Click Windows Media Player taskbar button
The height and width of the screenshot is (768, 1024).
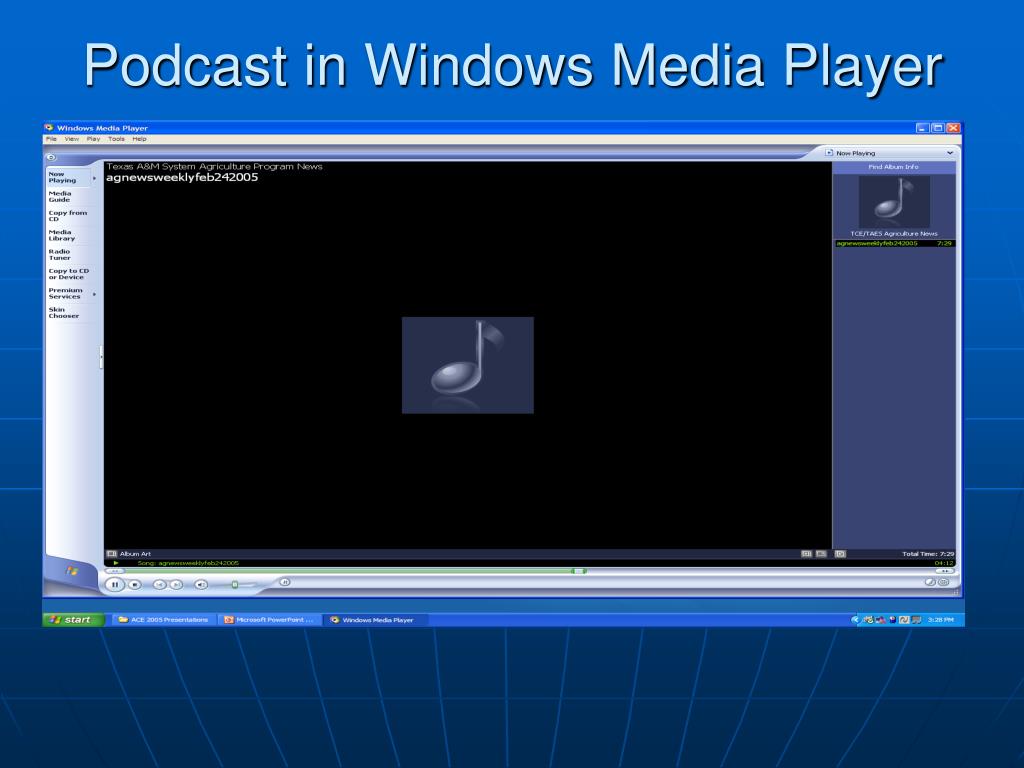click(376, 620)
